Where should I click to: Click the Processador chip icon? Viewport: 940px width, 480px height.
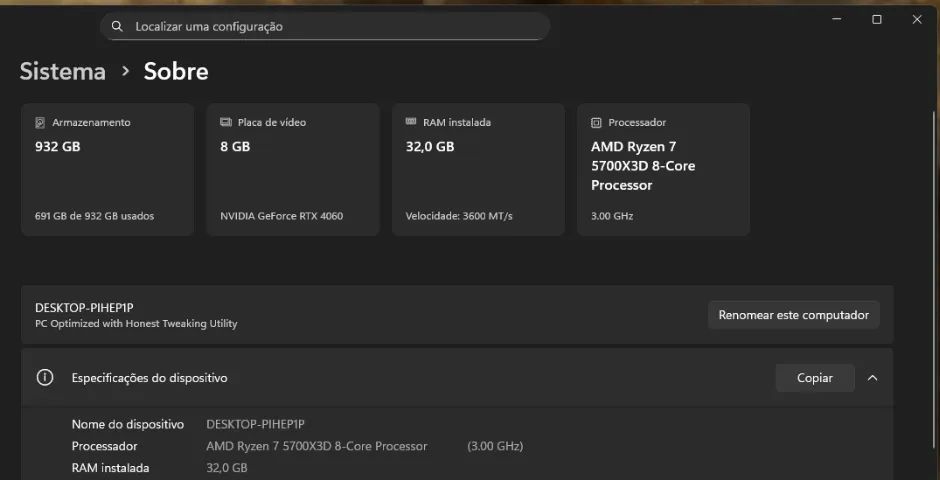point(596,122)
